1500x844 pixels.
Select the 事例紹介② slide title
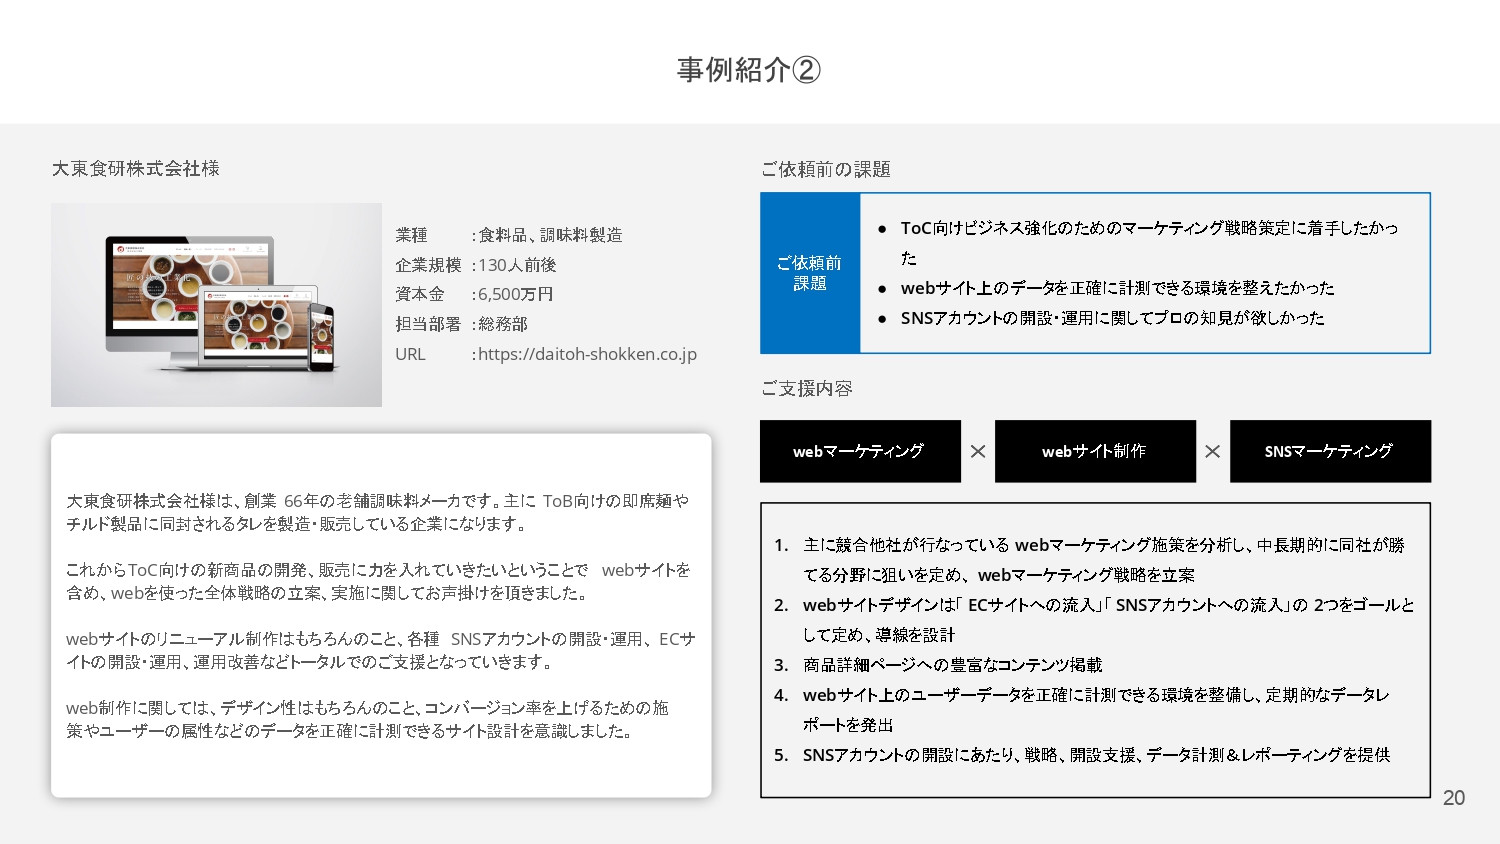[748, 70]
